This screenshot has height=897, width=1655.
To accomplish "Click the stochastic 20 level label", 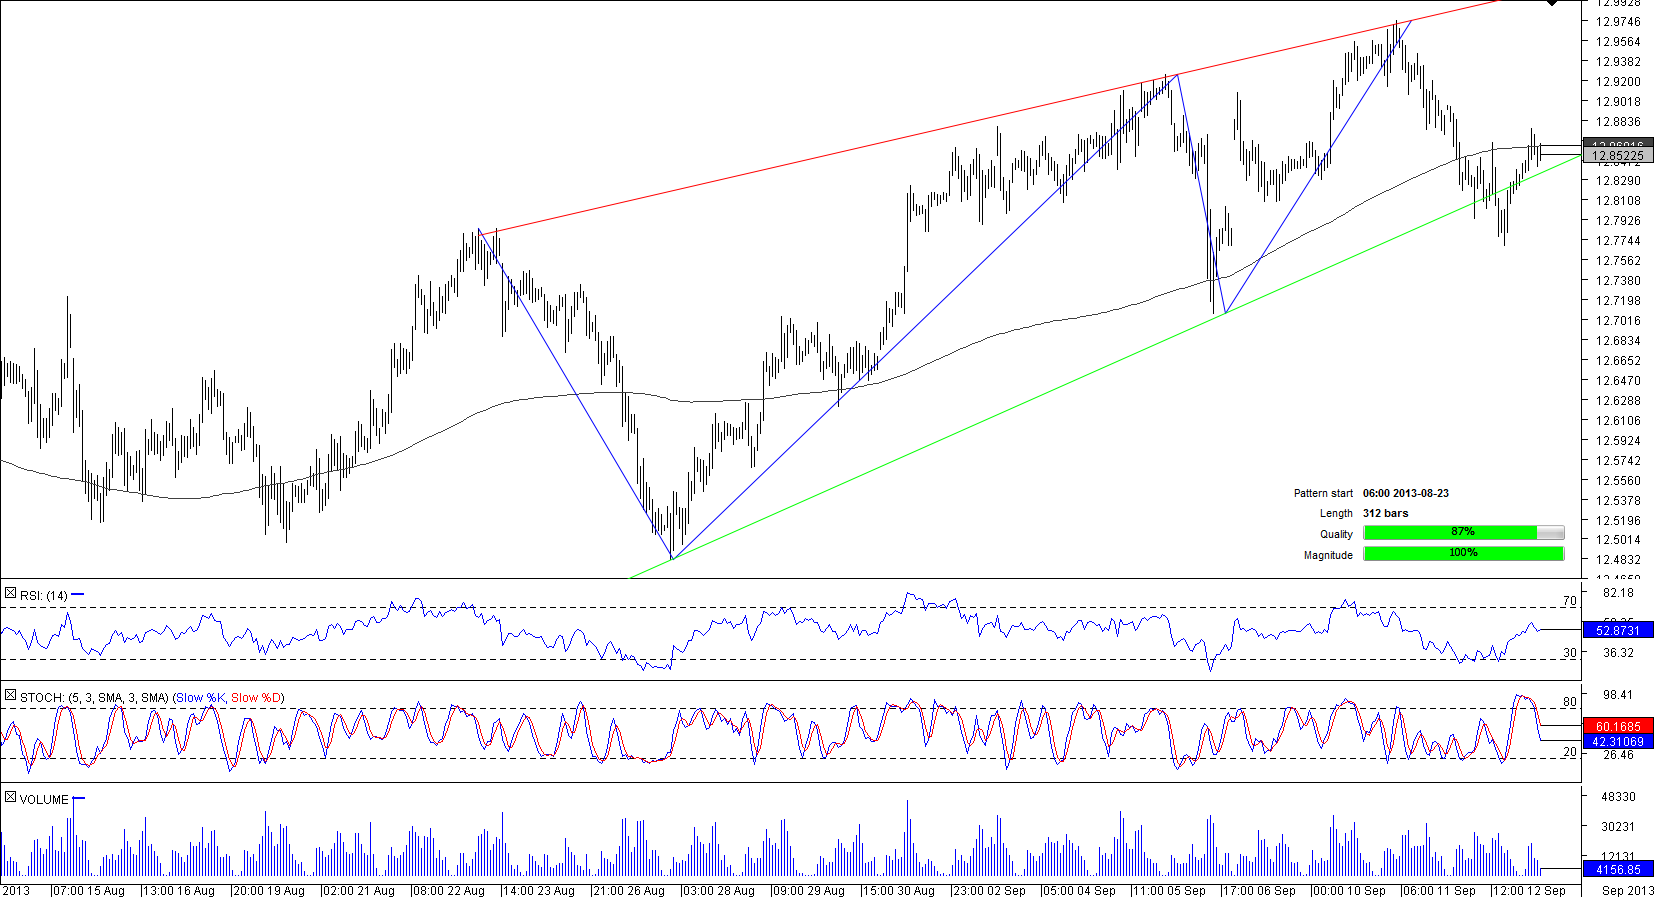I will point(1569,751).
